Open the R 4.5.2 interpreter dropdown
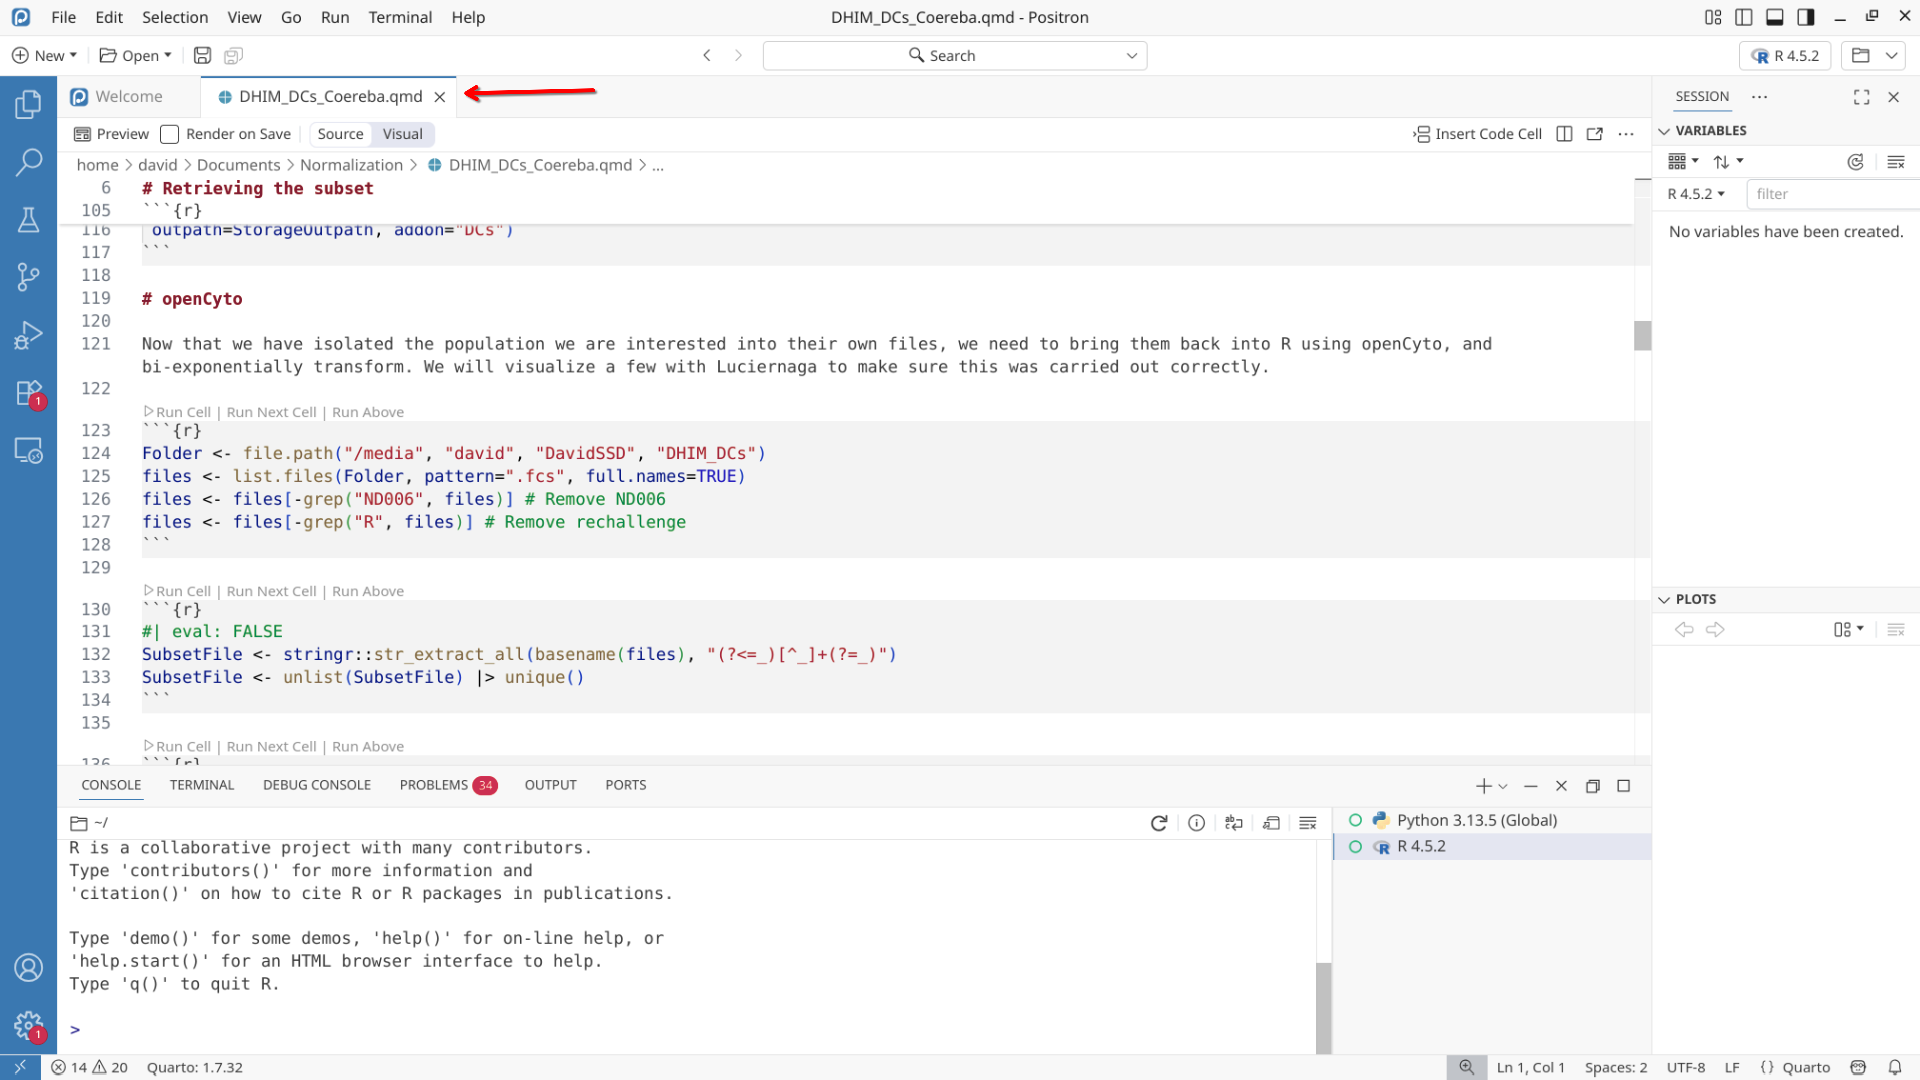This screenshot has width=1920, height=1080. click(x=1785, y=56)
